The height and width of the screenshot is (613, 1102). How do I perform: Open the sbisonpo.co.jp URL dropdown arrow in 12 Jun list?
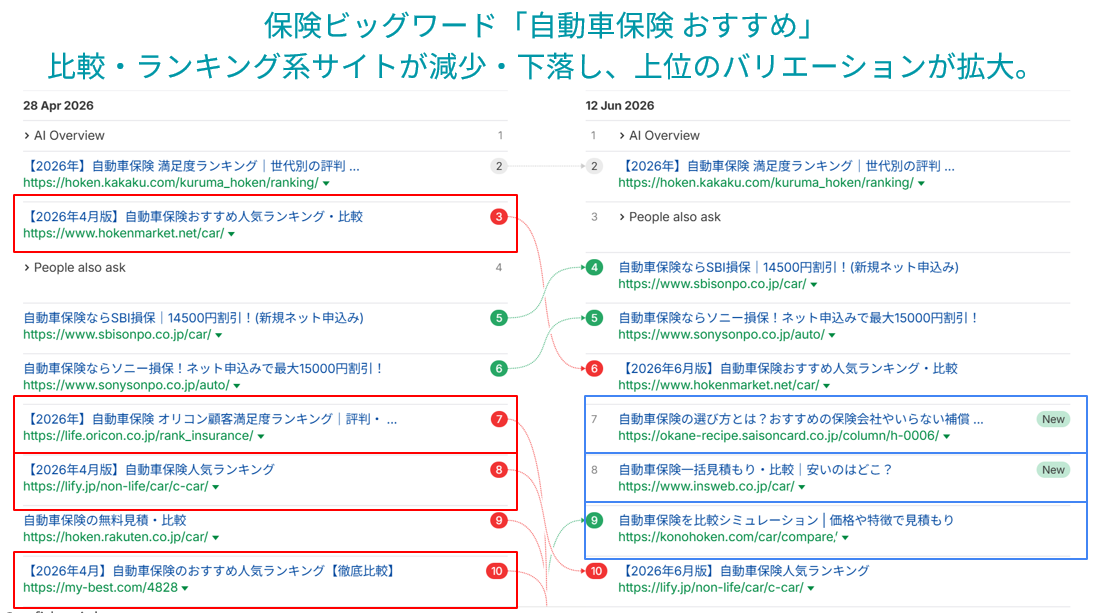coord(814,285)
